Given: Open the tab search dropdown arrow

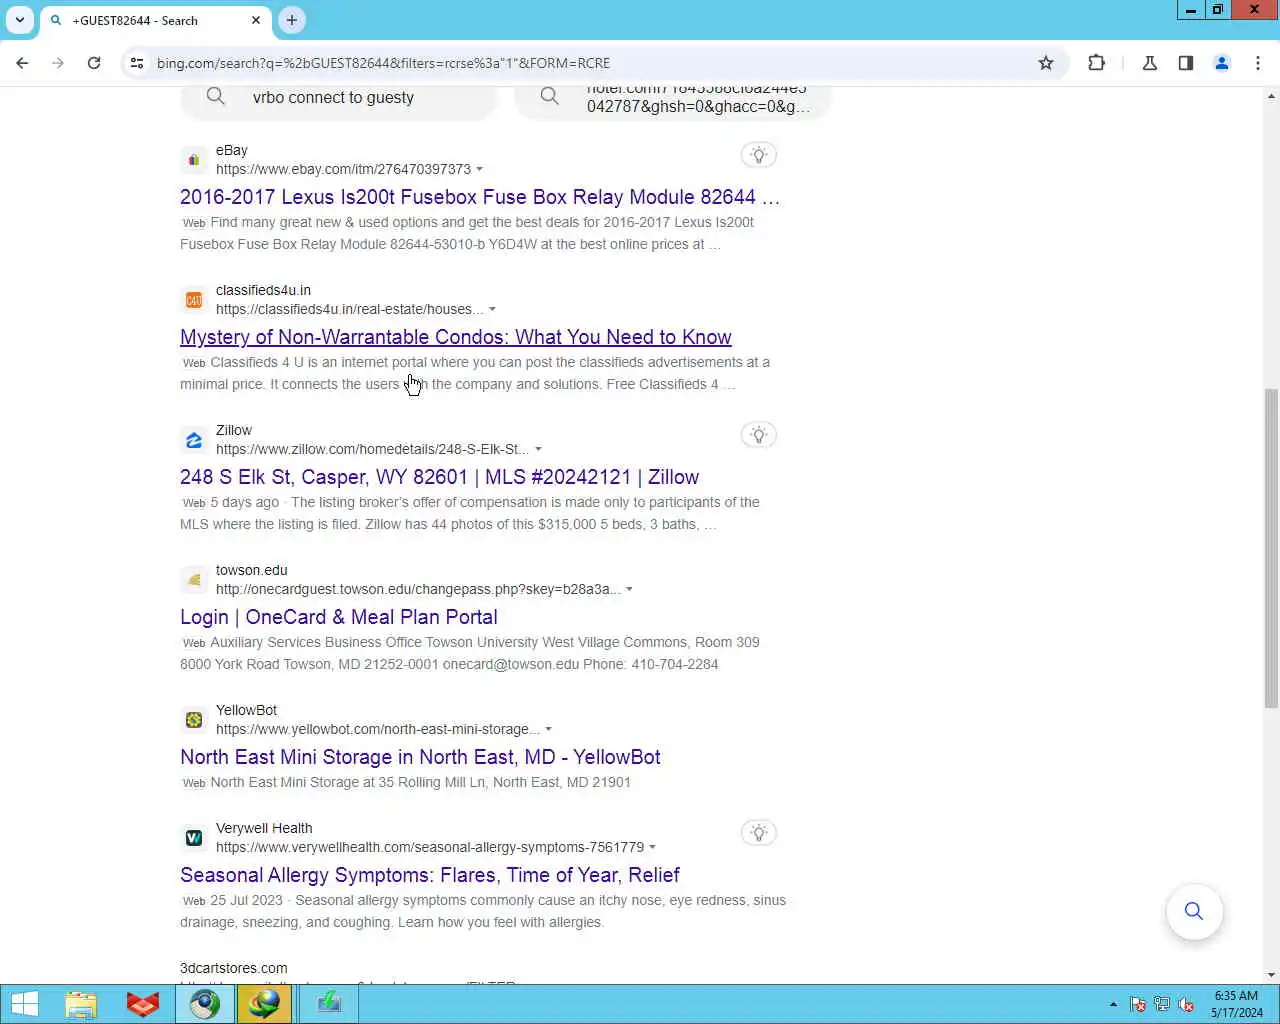Looking at the screenshot, I should (20, 20).
